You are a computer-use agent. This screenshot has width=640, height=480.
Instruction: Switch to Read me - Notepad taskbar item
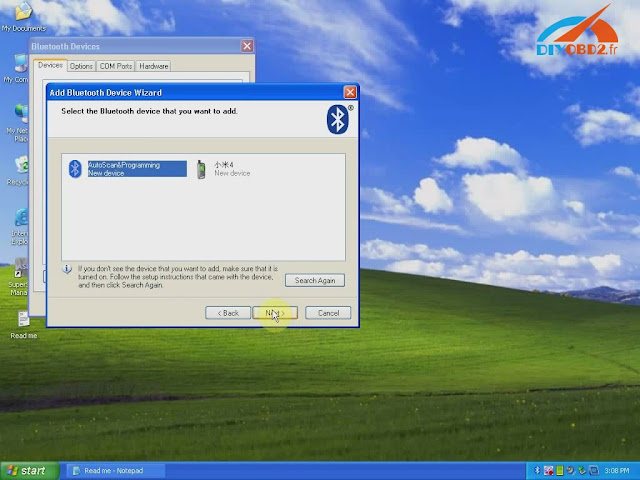[116, 471]
